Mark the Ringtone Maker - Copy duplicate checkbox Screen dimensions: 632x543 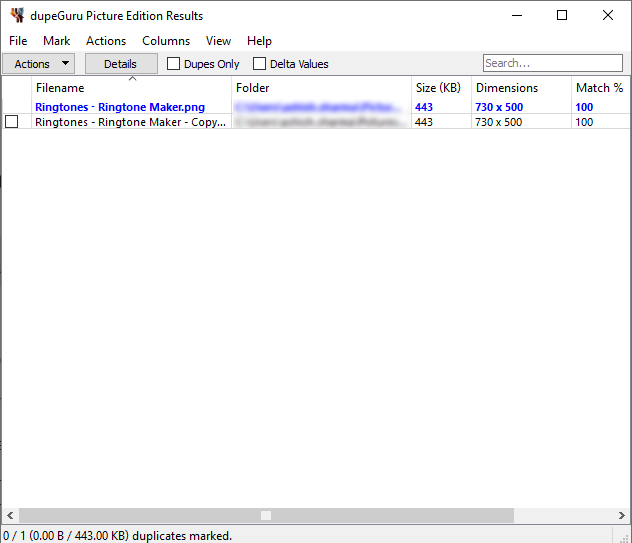12,122
